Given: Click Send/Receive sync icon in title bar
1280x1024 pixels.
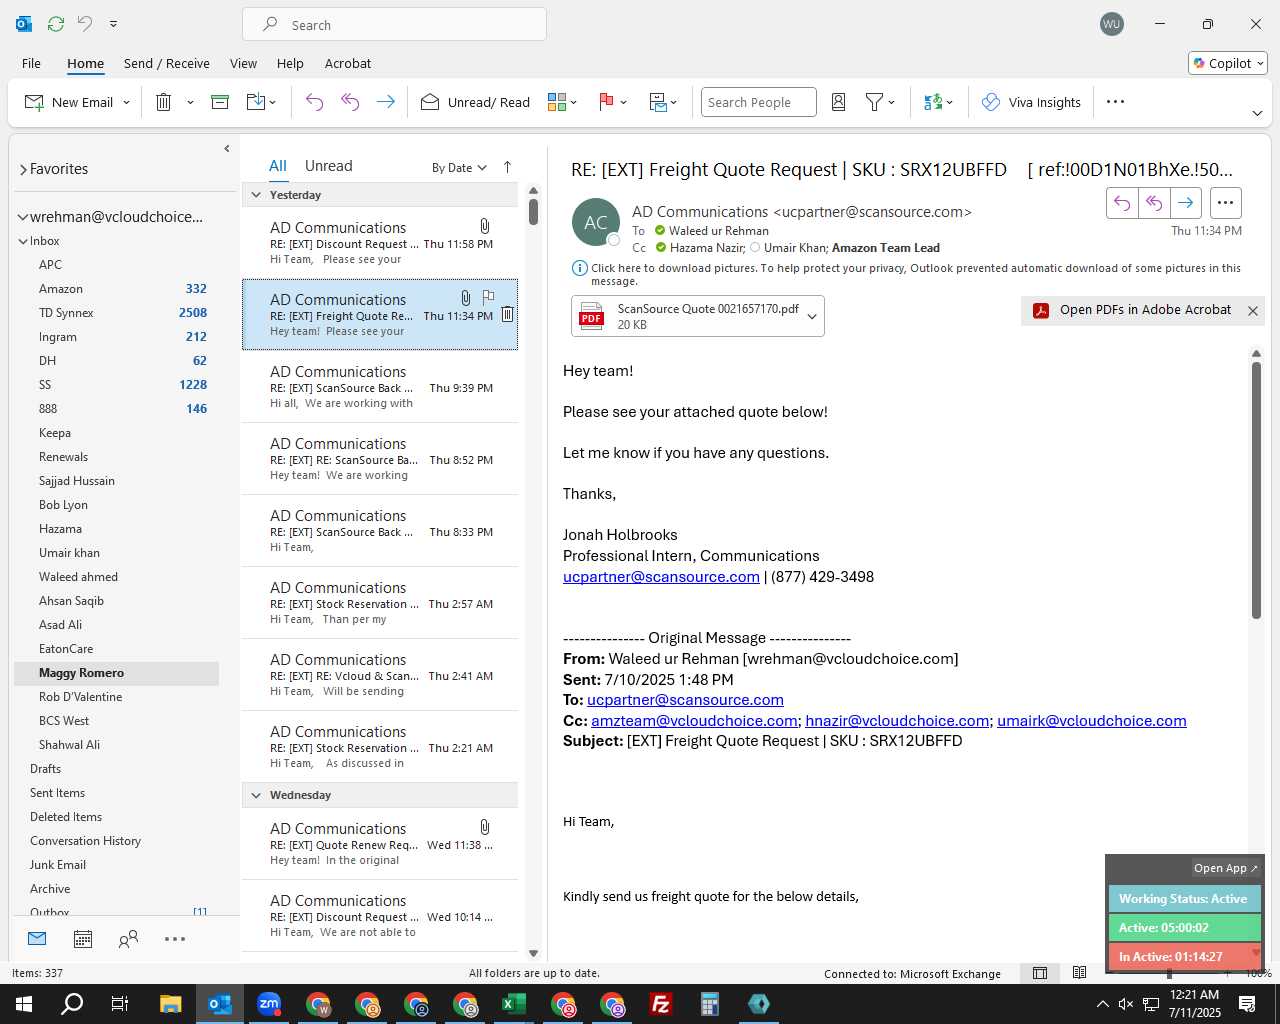Looking at the screenshot, I should pos(56,24).
